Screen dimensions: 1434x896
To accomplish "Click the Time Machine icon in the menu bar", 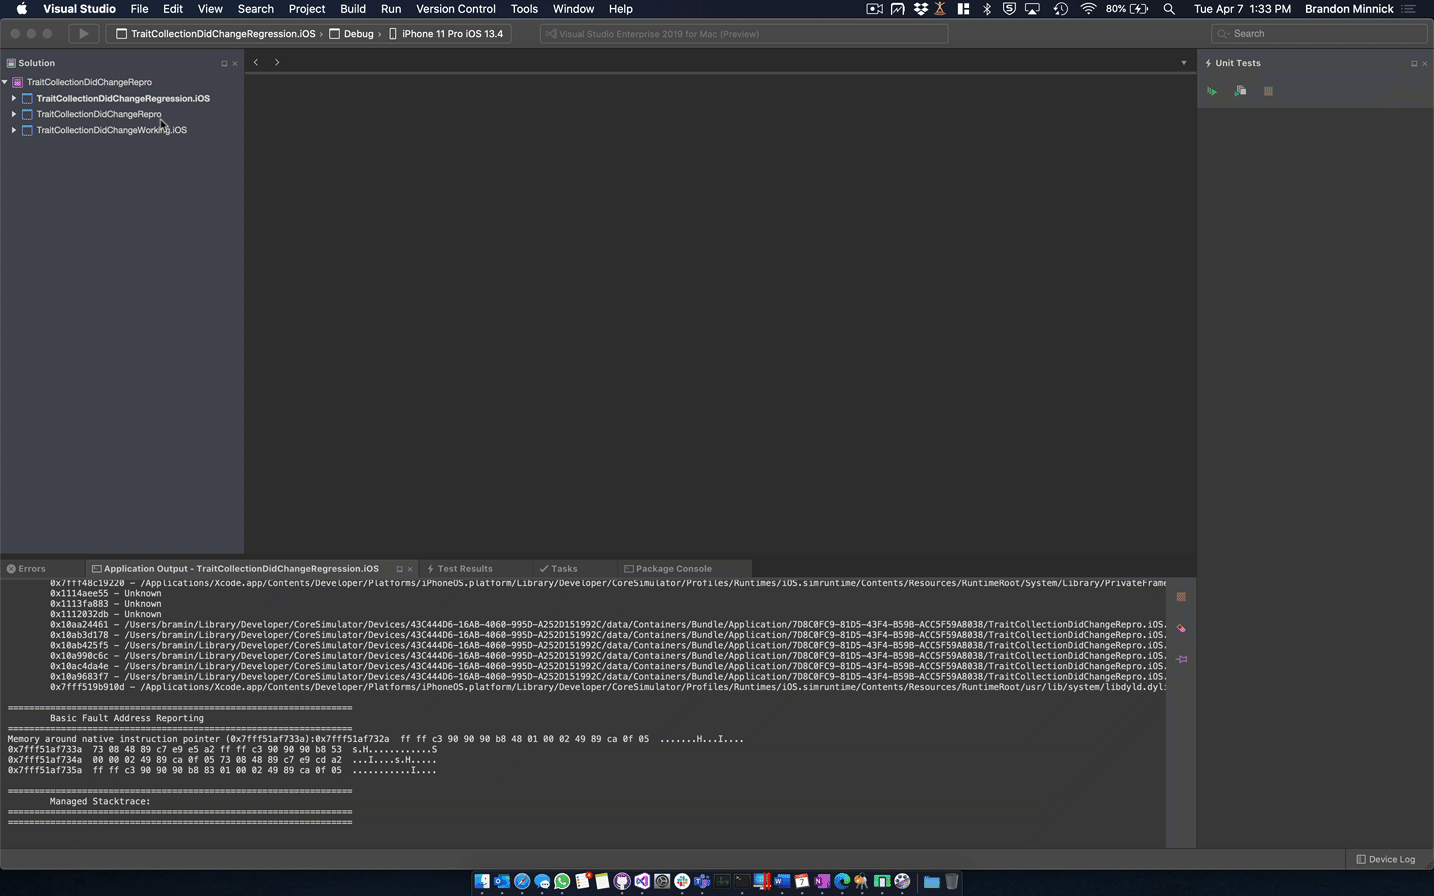I will [1060, 9].
